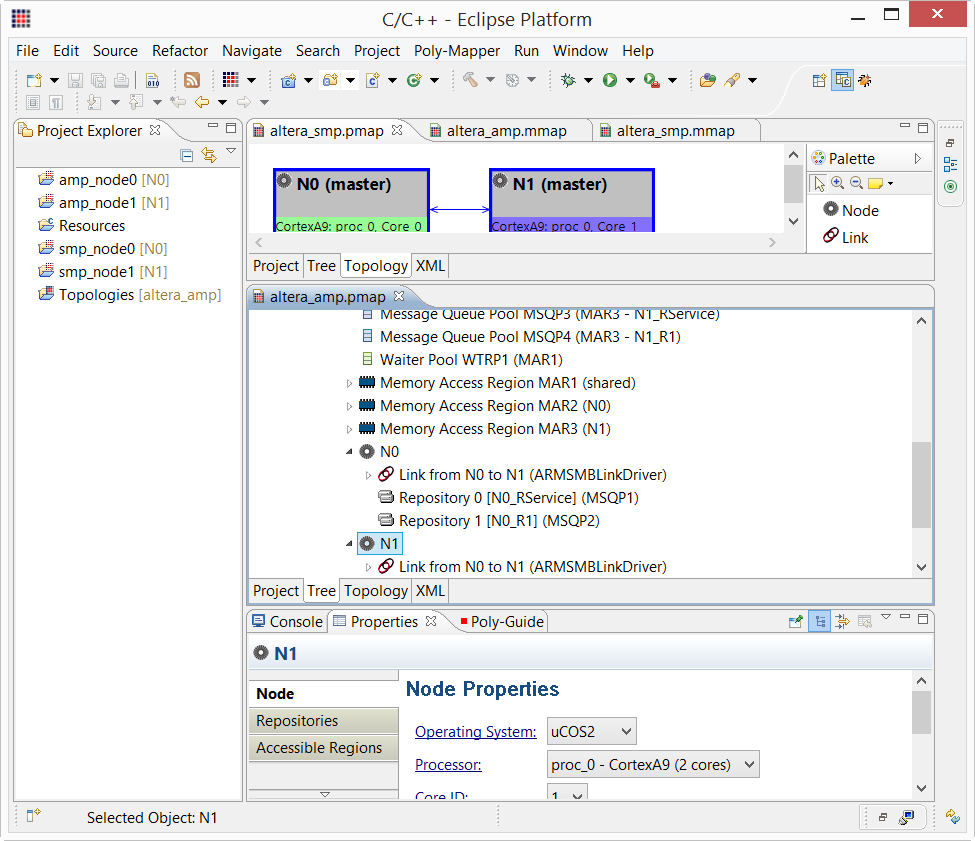Click the New C/C++ Project toolbar icon

click(289, 80)
